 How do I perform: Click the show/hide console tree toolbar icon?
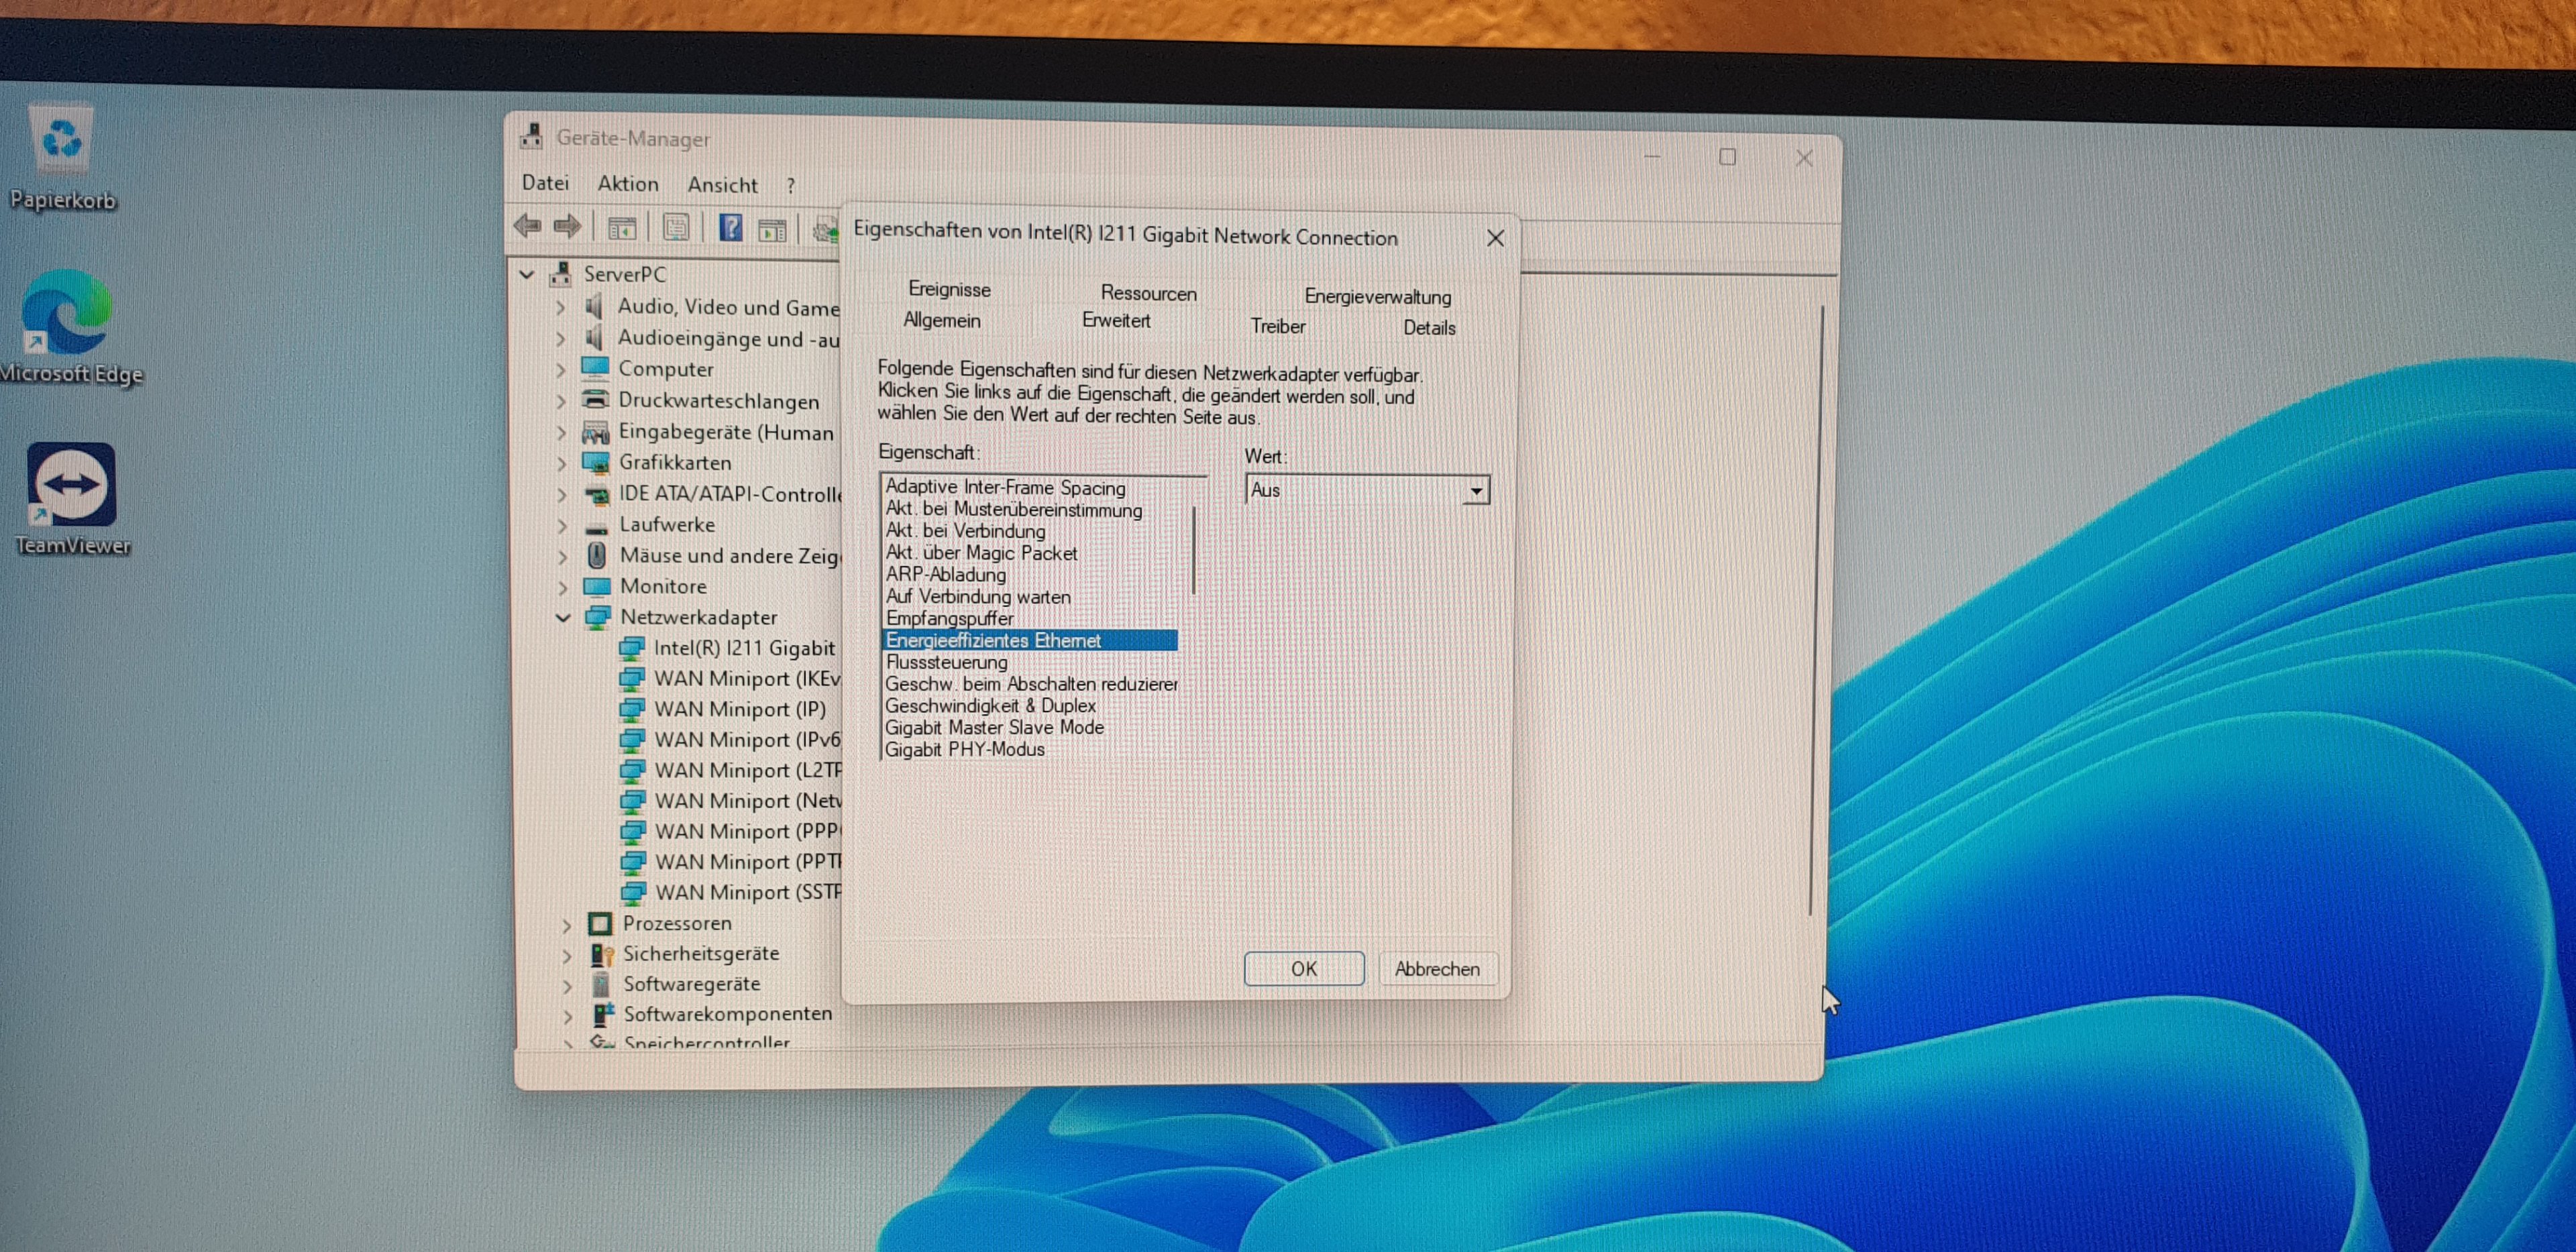[x=622, y=229]
